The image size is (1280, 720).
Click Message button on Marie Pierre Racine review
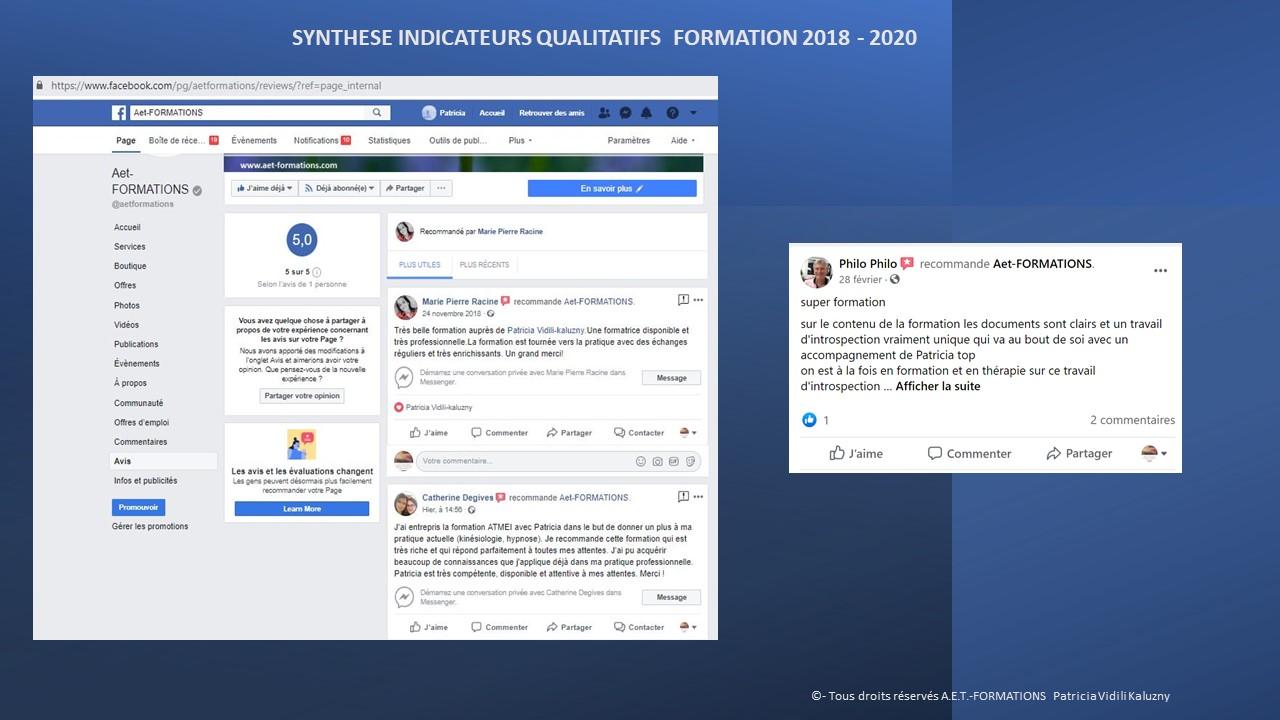pyautogui.click(x=671, y=378)
